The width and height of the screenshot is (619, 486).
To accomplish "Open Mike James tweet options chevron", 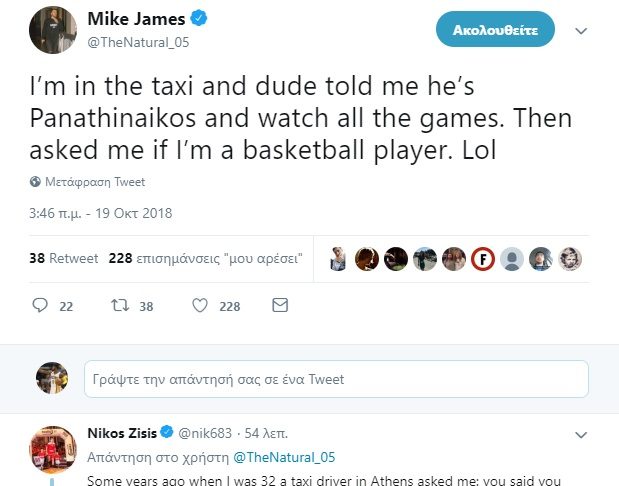I will click(x=580, y=31).
